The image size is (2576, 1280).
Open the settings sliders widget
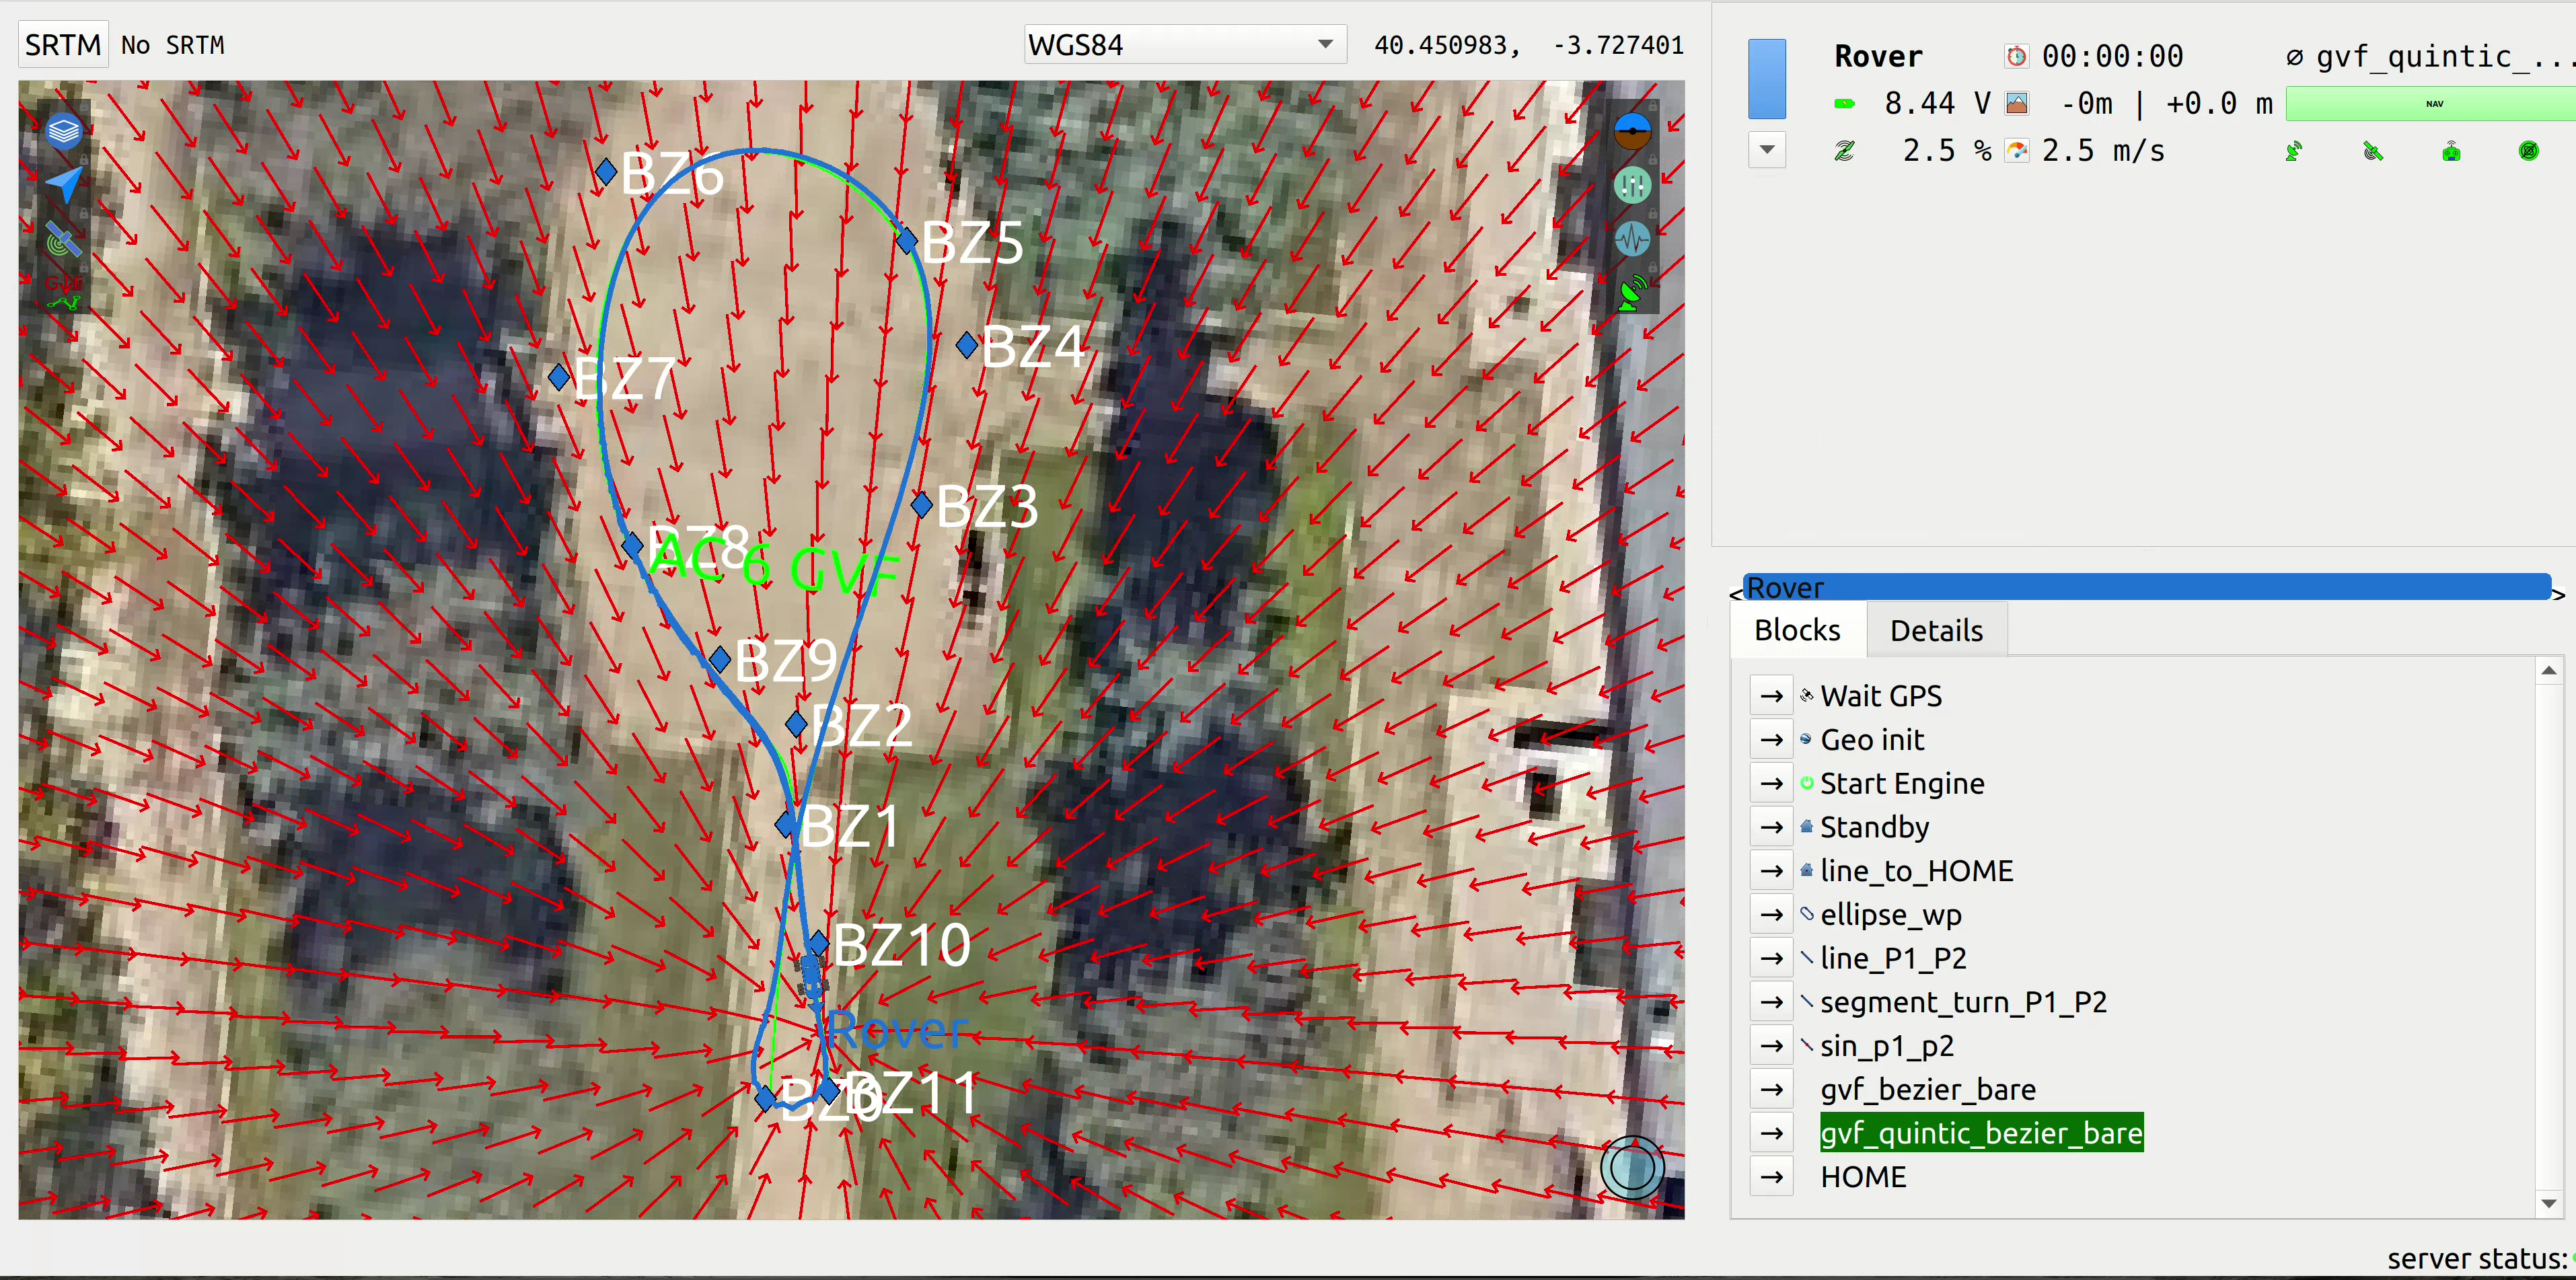pos(1632,185)
